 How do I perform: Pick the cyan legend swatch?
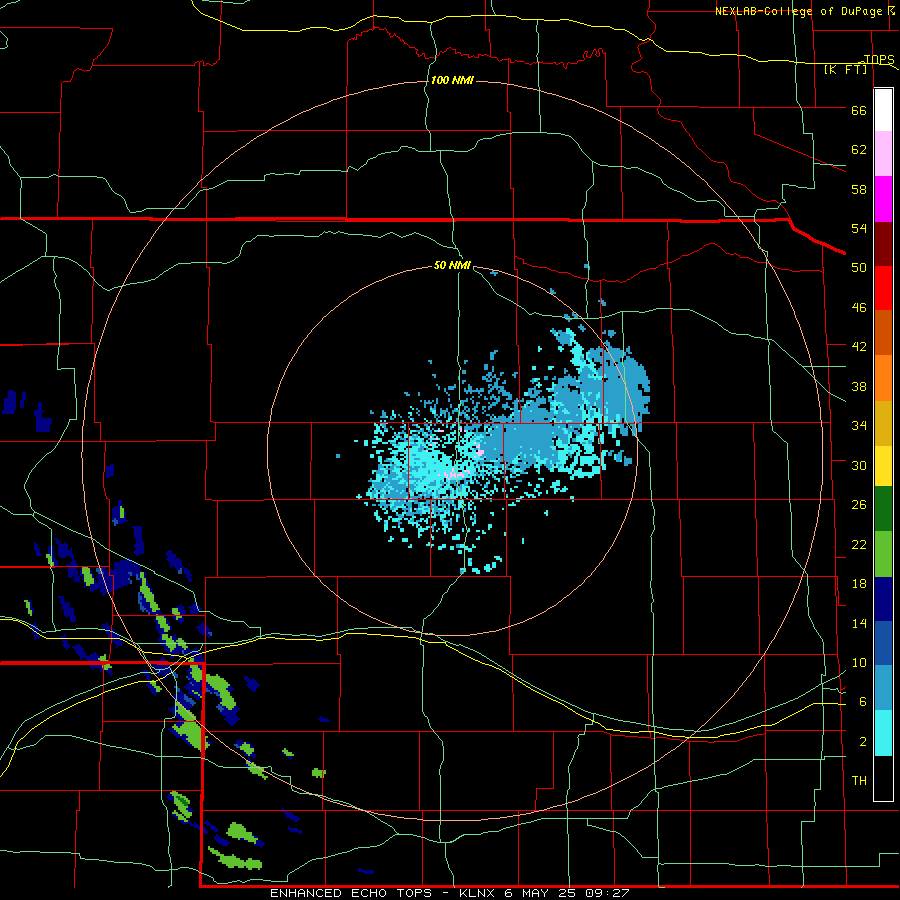coord(883,733)
